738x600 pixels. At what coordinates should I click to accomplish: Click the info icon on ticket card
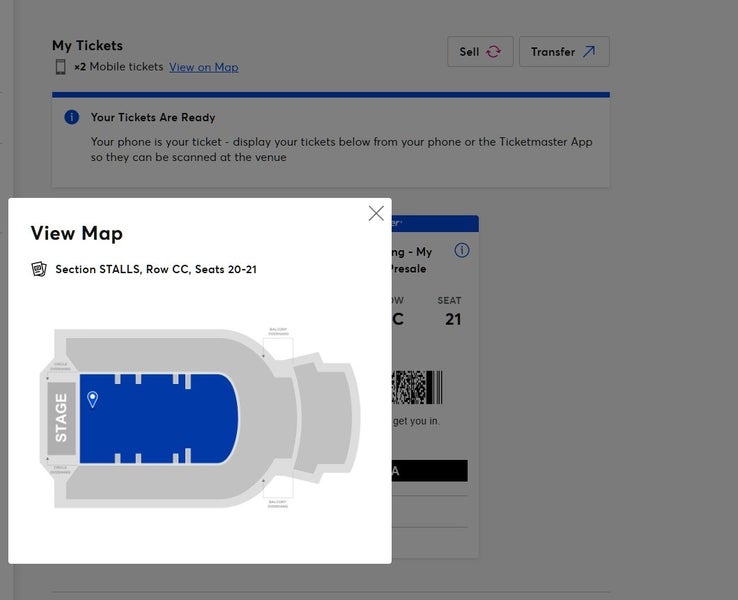point(461,250)
